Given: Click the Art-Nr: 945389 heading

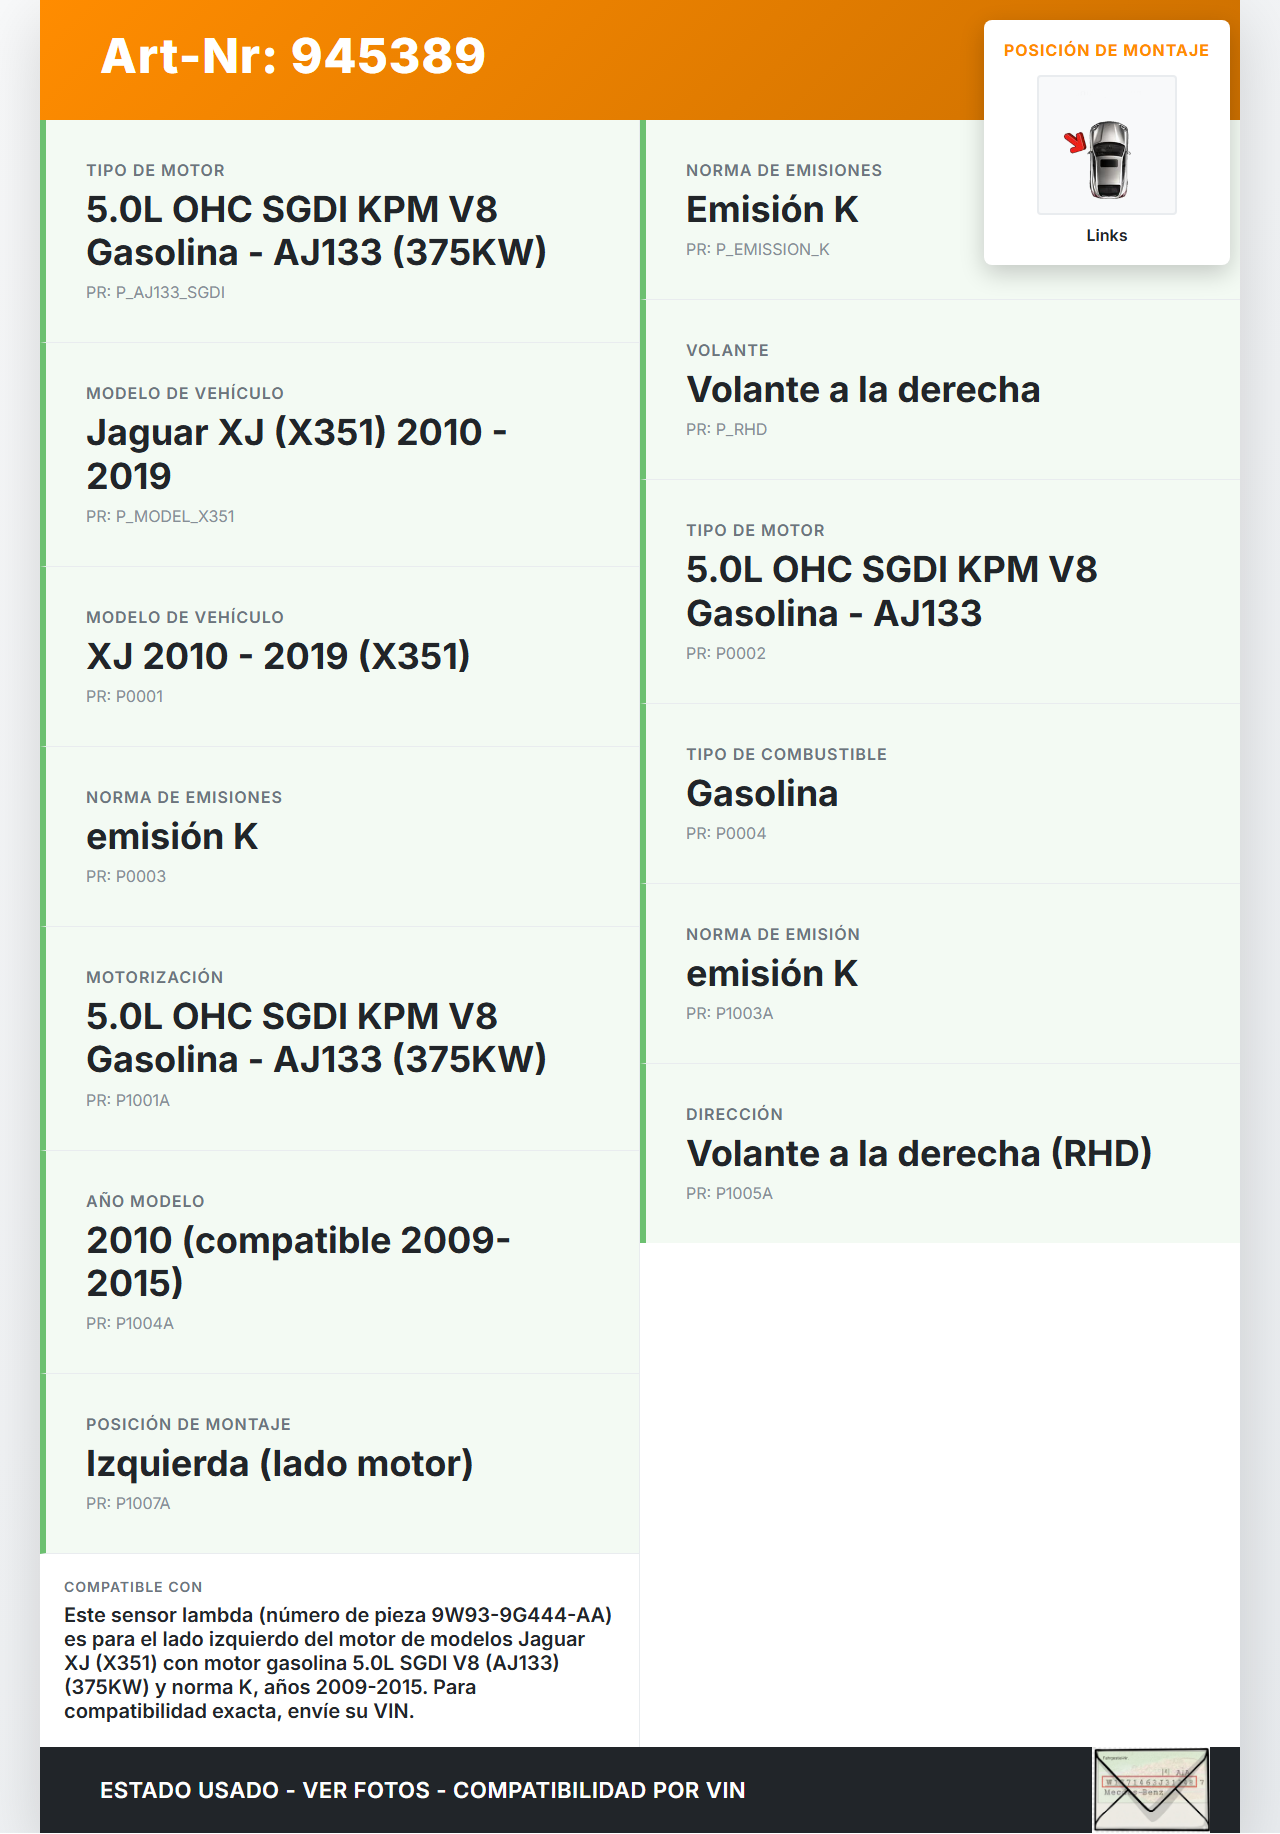Looking at the screenshot, I should pos(293,56).
